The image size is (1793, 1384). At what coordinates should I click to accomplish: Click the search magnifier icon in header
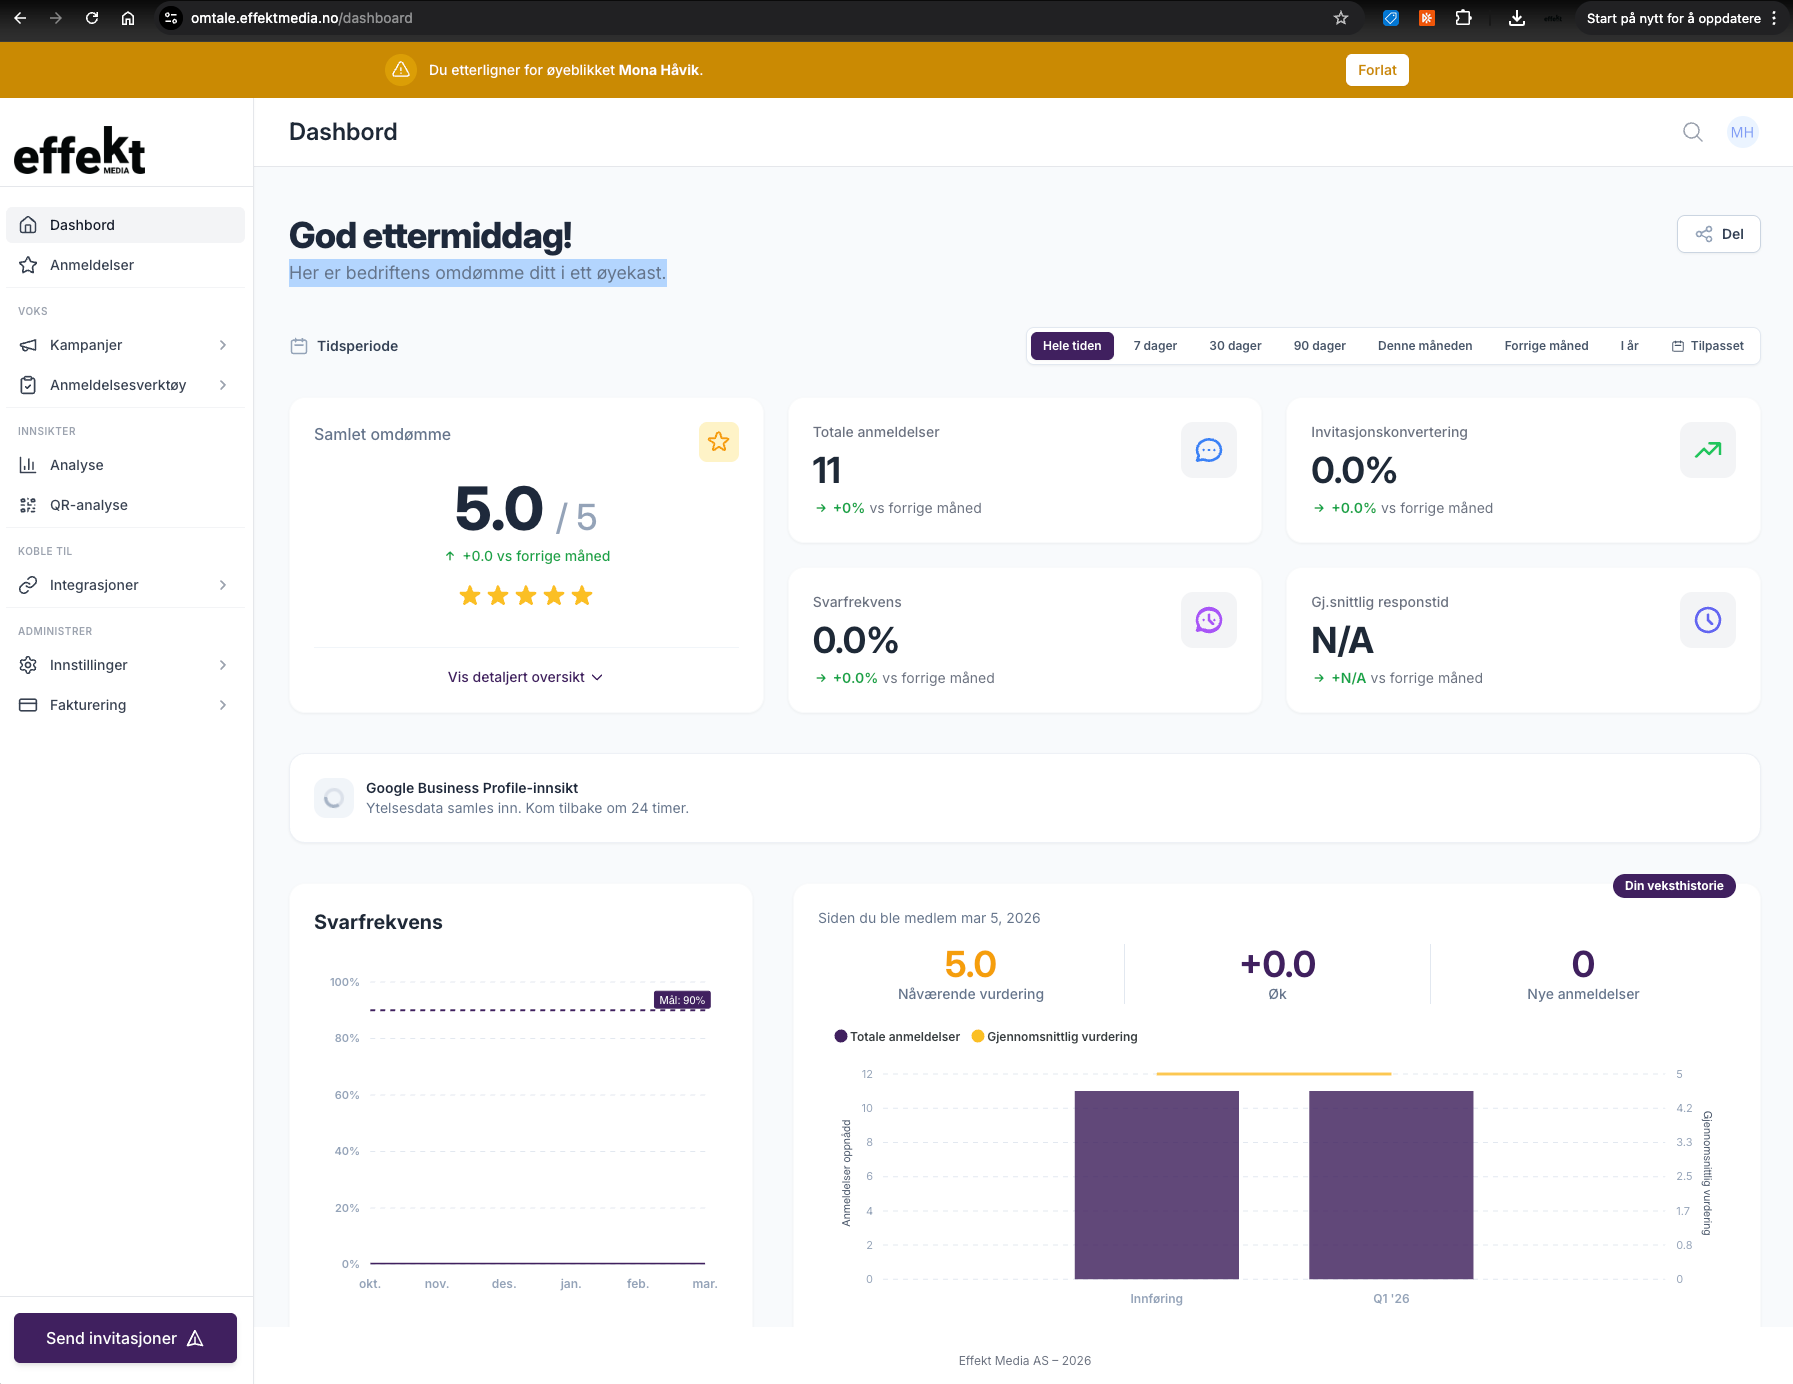click(x=1692, y=132)
